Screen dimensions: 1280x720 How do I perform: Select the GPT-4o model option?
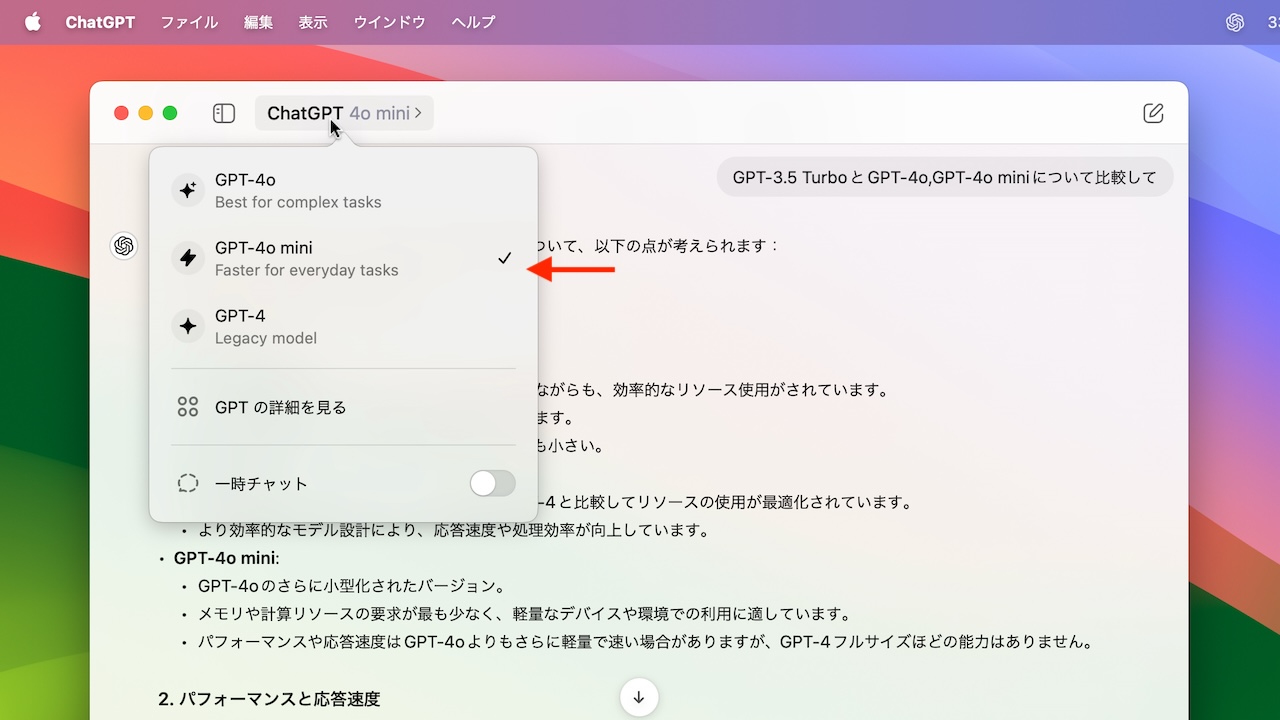pyautogui.click(x=343, y=190)
